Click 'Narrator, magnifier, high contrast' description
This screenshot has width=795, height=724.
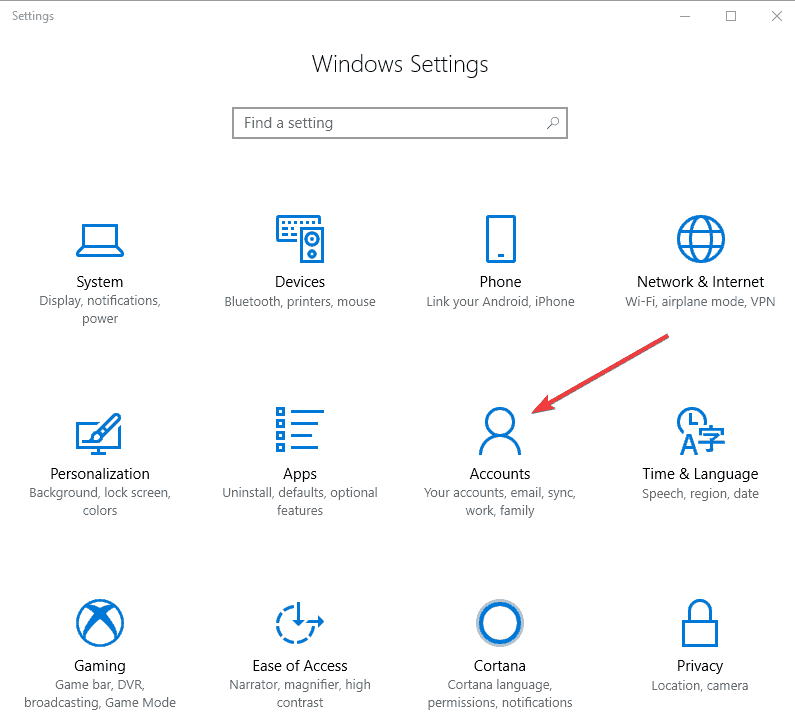[300, 694]
